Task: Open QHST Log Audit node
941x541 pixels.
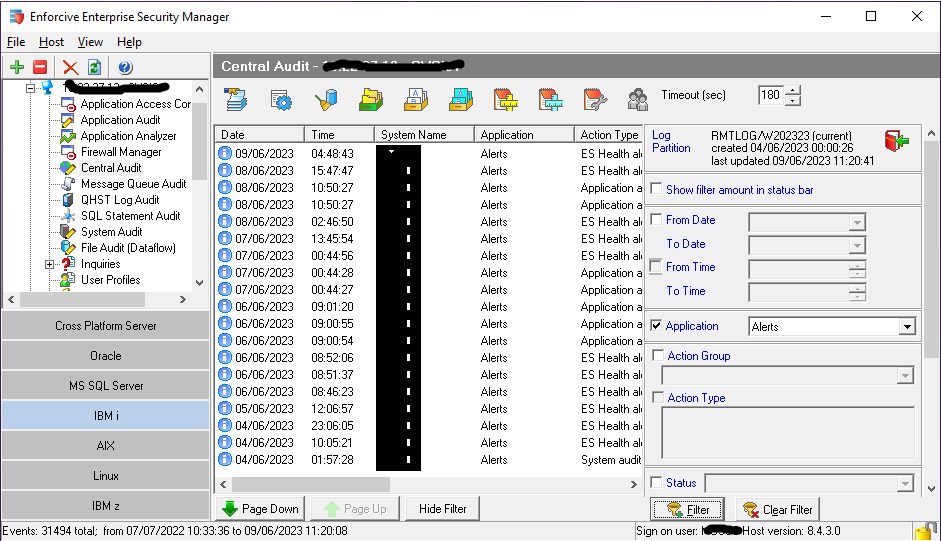Action: (x=120, y=200)
